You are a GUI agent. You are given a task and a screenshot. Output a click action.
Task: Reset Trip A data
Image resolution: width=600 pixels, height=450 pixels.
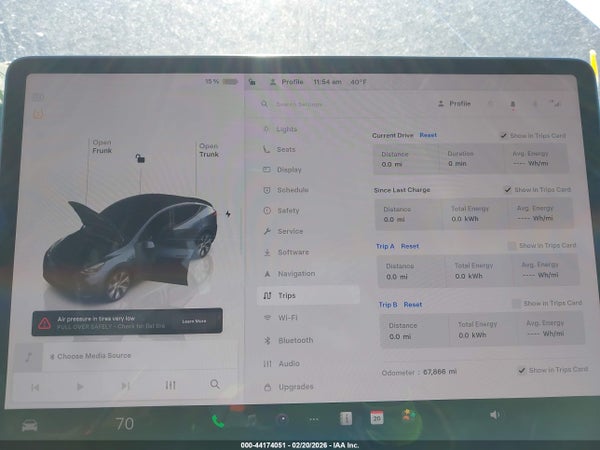point(410,246)
